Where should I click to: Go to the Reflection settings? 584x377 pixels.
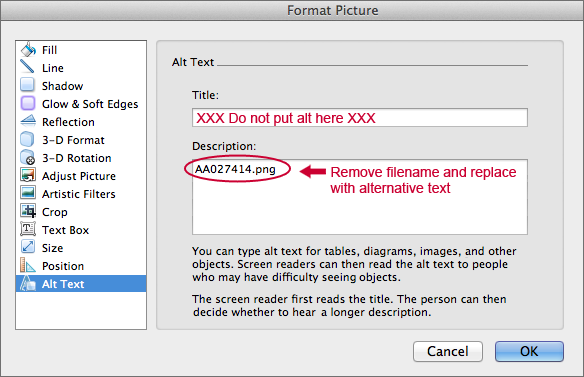tap(81, 122)
